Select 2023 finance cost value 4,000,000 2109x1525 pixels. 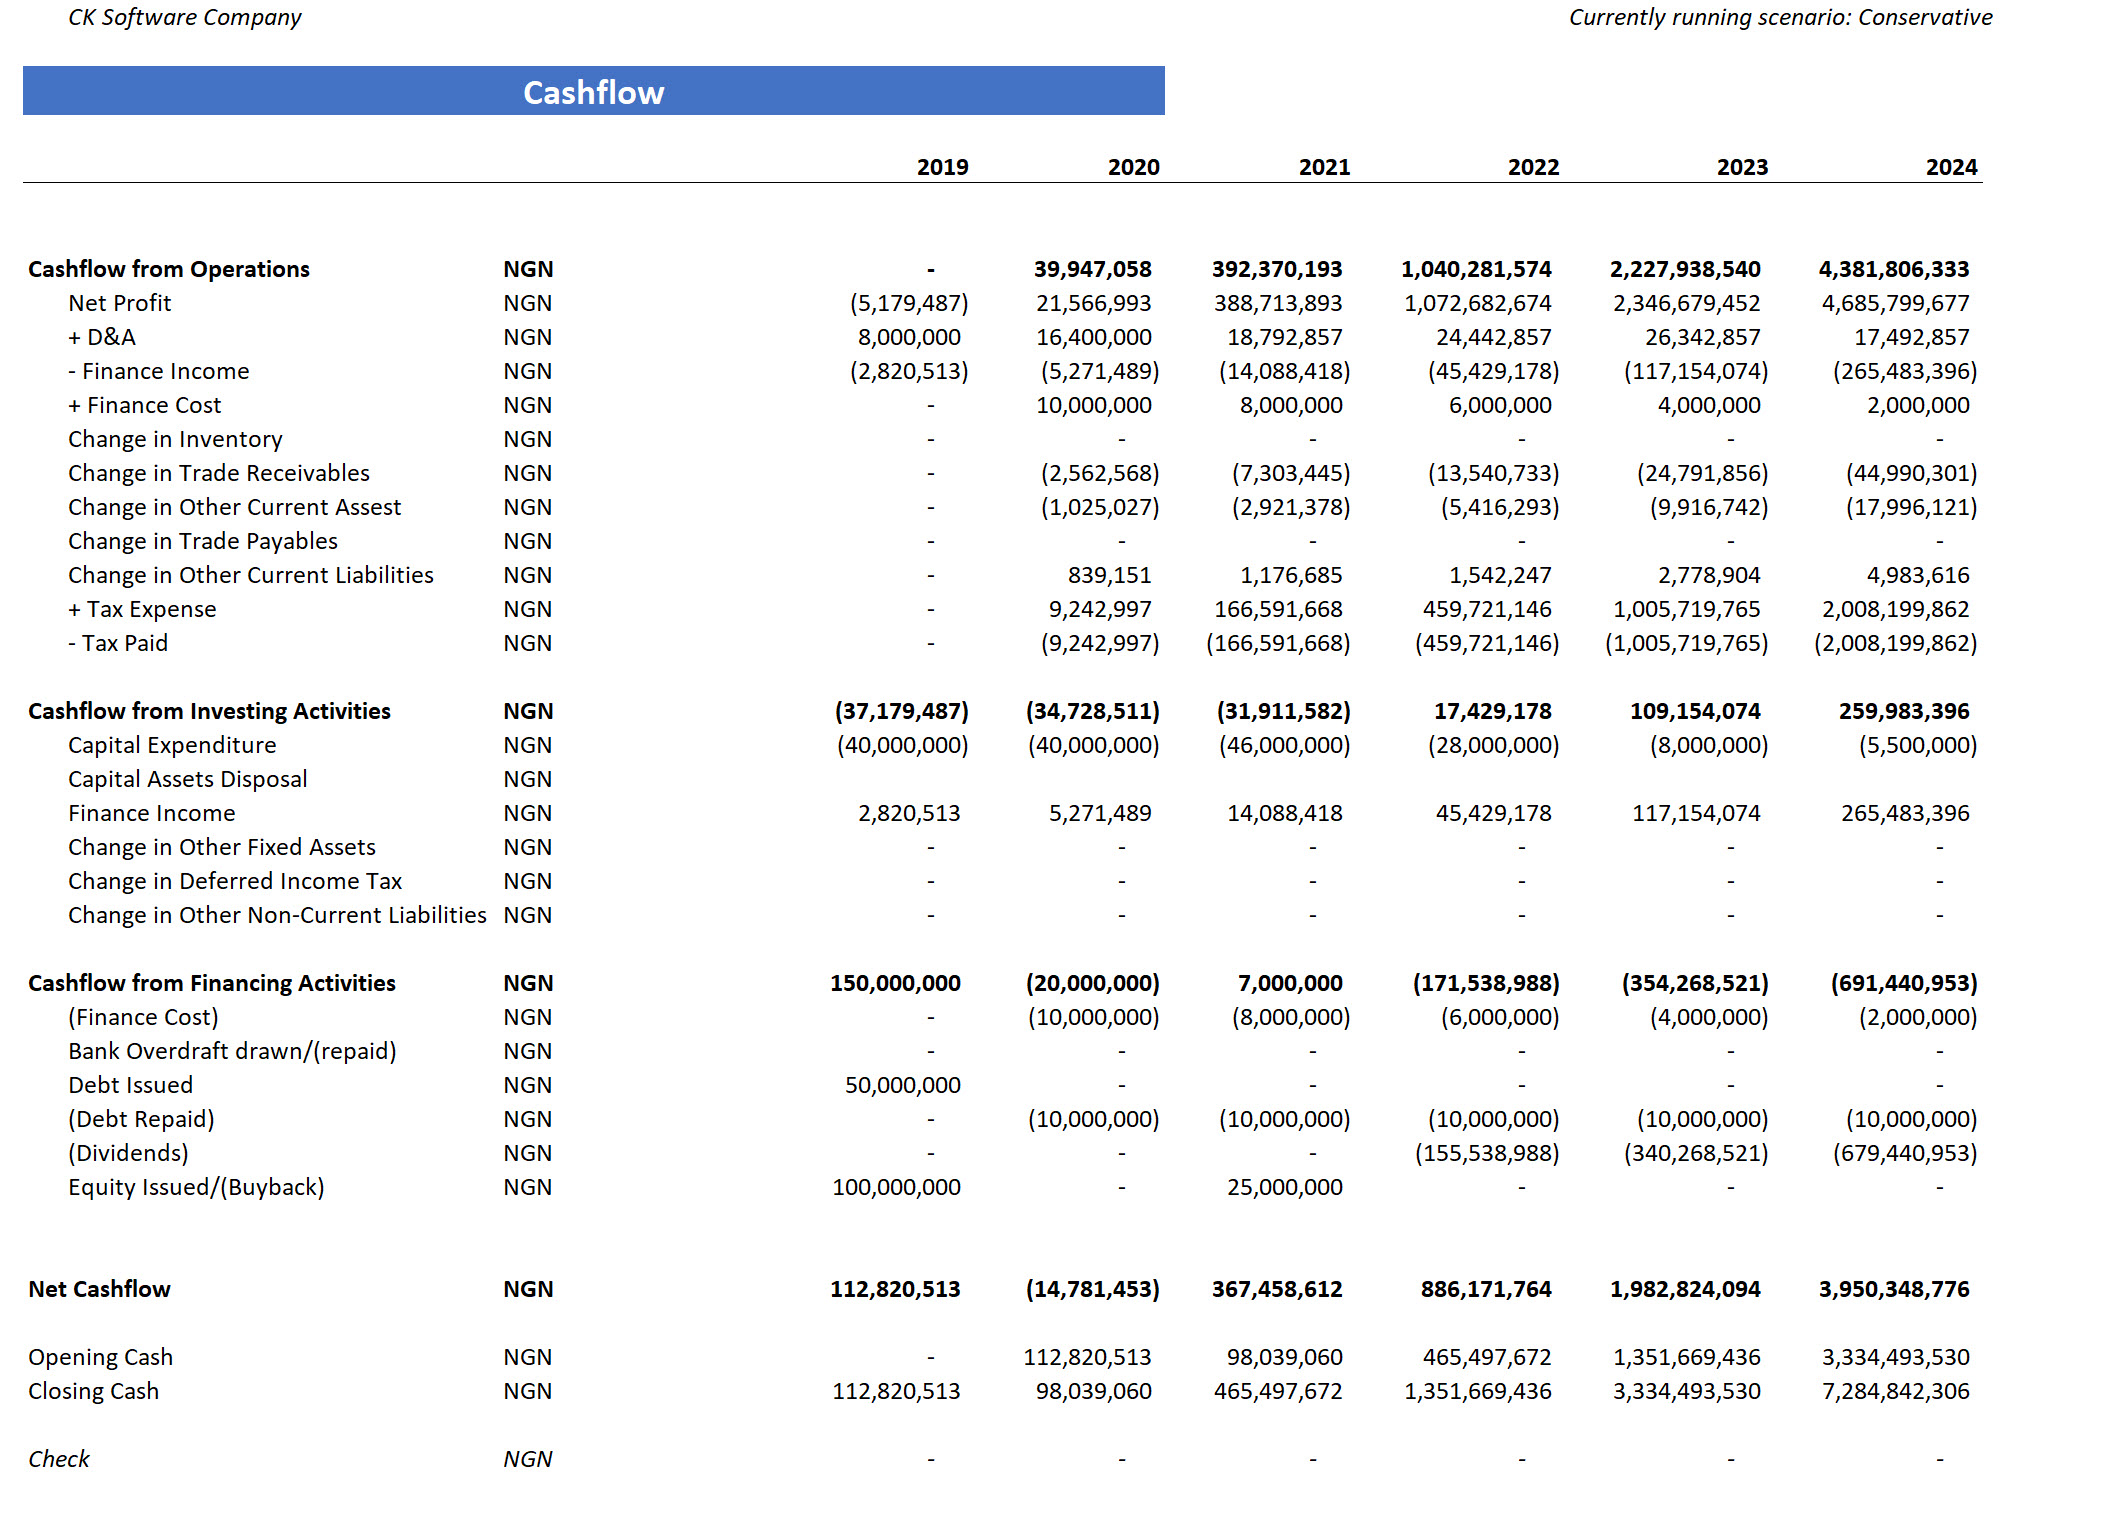tap(1708, 405)
